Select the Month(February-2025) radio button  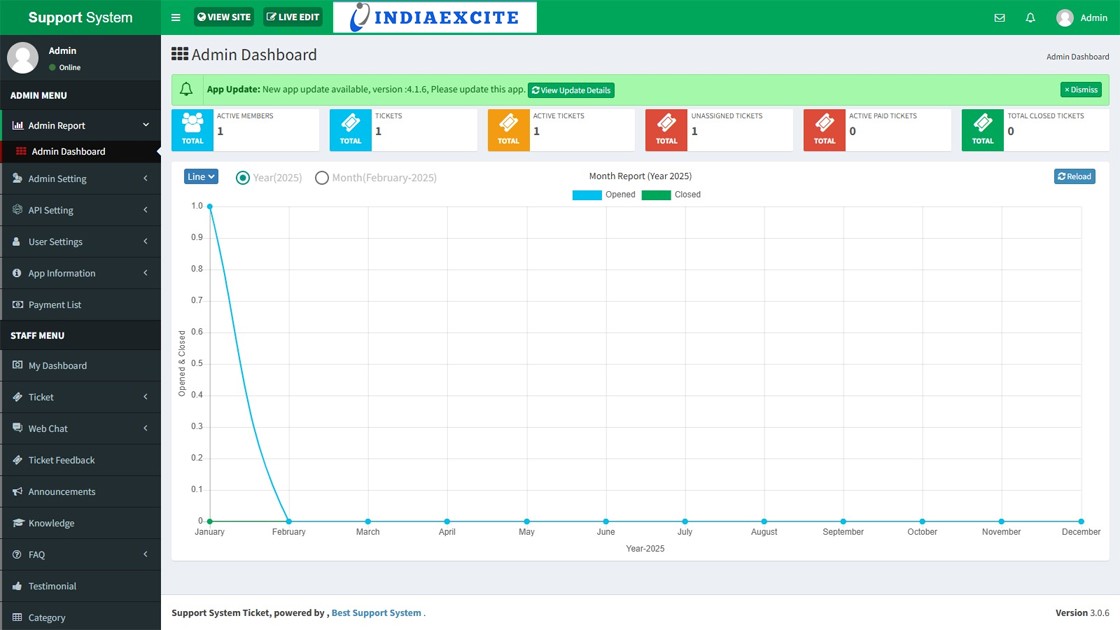(322, 177)
